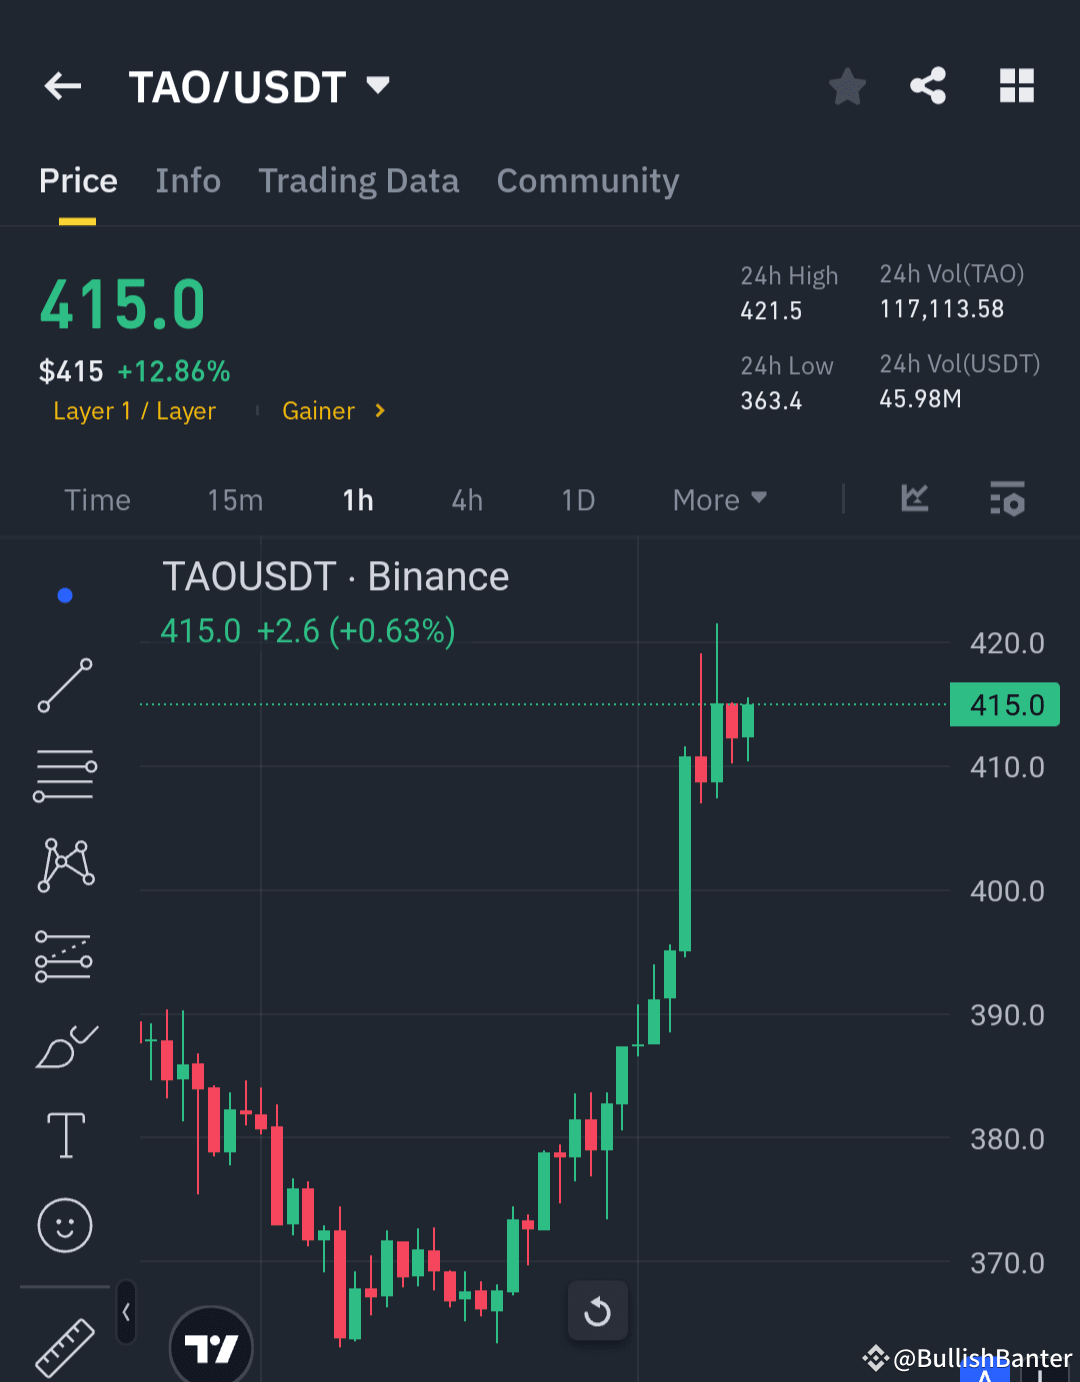Open the Community tab
Screen dimensions: 1080x1382
(x=587, y=181)
